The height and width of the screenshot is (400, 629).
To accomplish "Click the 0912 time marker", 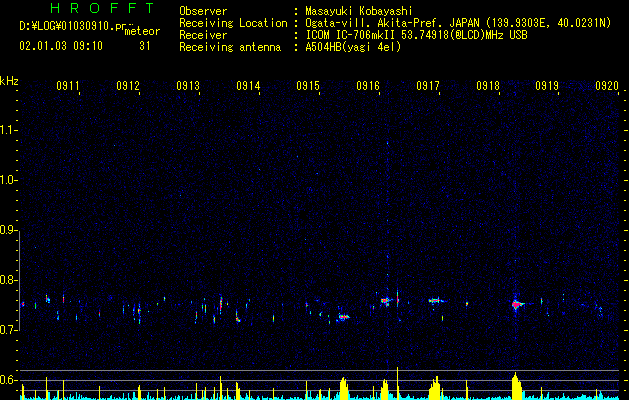I will 128,85.
